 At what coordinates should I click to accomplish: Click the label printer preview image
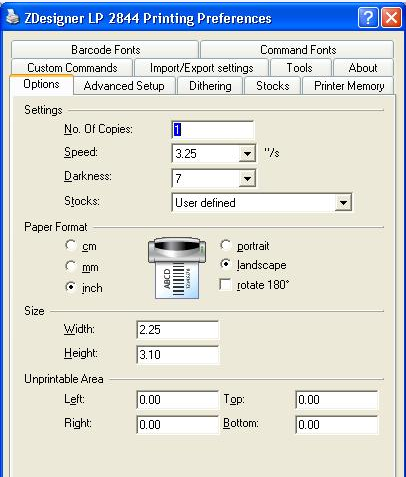point(177,268)
